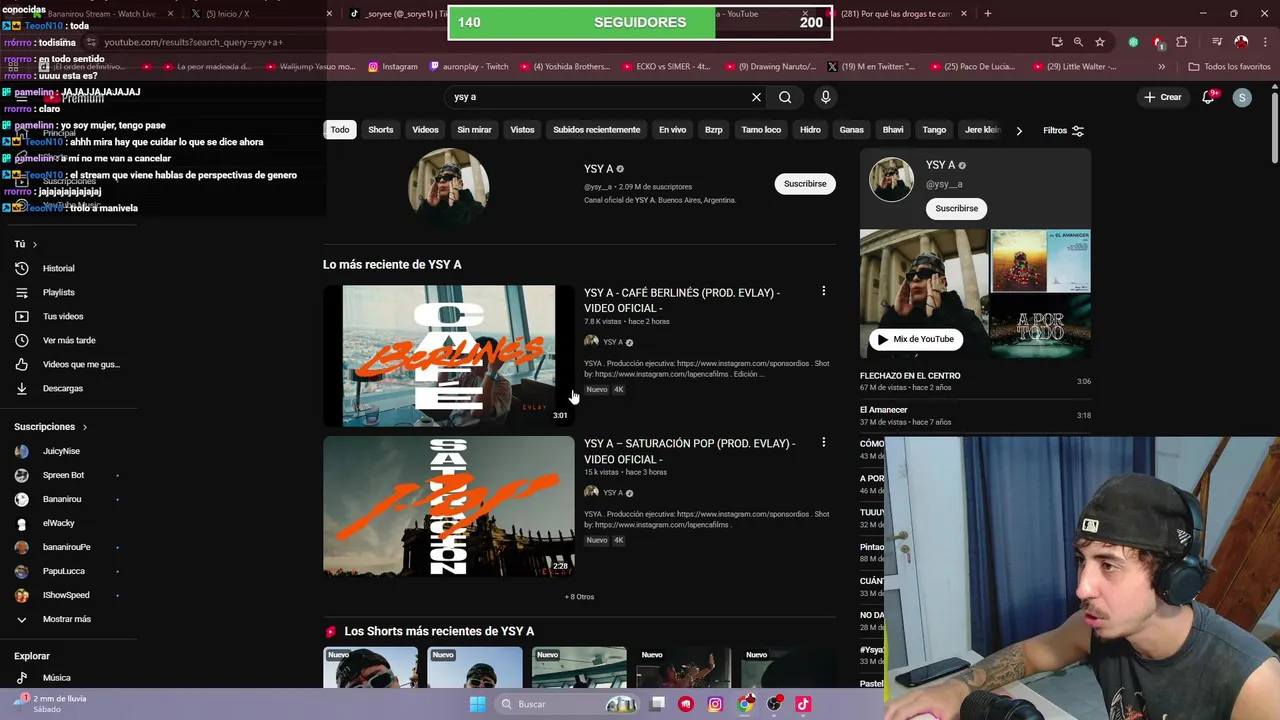Image resolution: width=1280 pixels, height=720 pixels.
Task: Open El Amanecer track in panel
Action: coord(884,410)
